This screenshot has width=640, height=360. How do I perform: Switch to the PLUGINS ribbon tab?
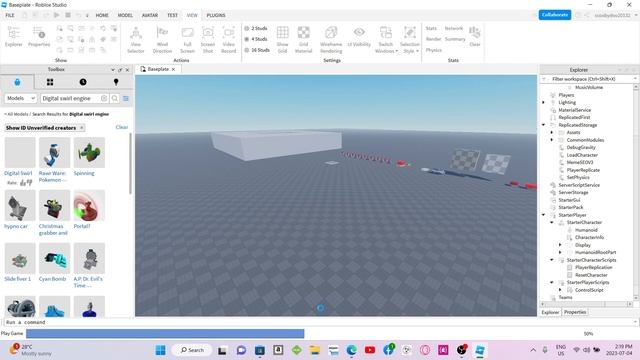coord(216,15)
